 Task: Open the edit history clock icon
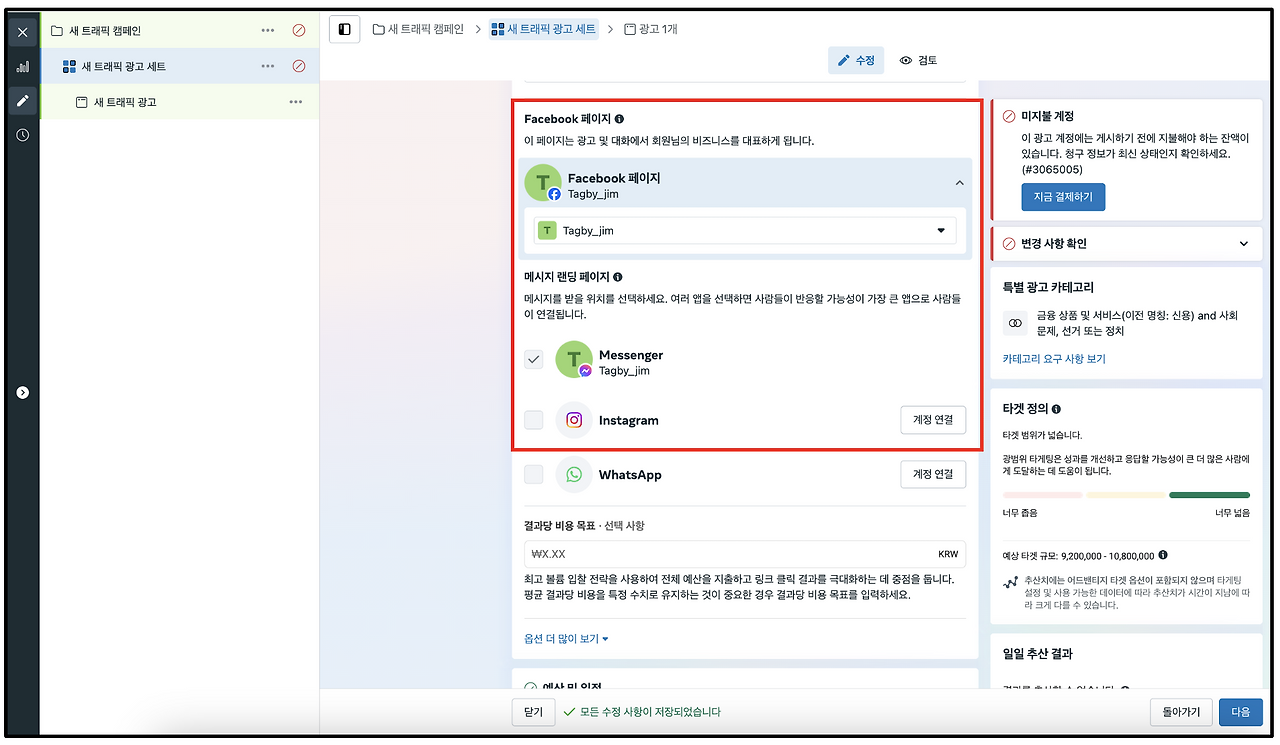coord(22,133)
